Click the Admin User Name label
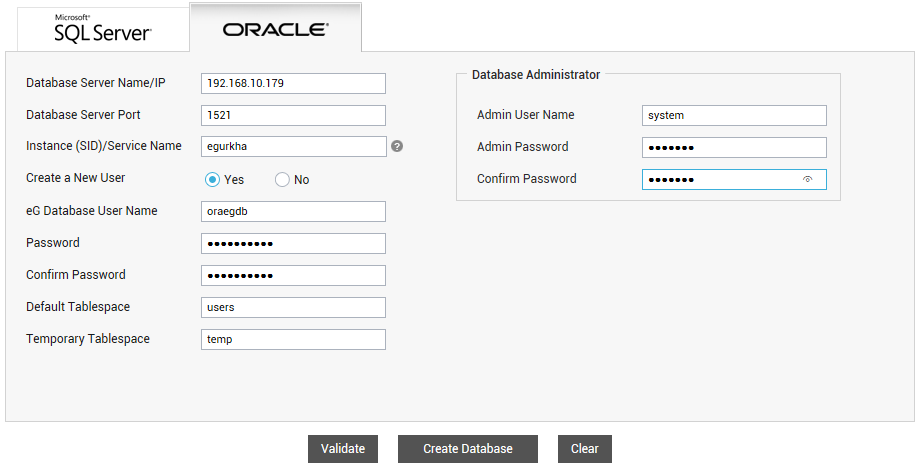This screenshot has height=475, width=920. click(526, 114)
